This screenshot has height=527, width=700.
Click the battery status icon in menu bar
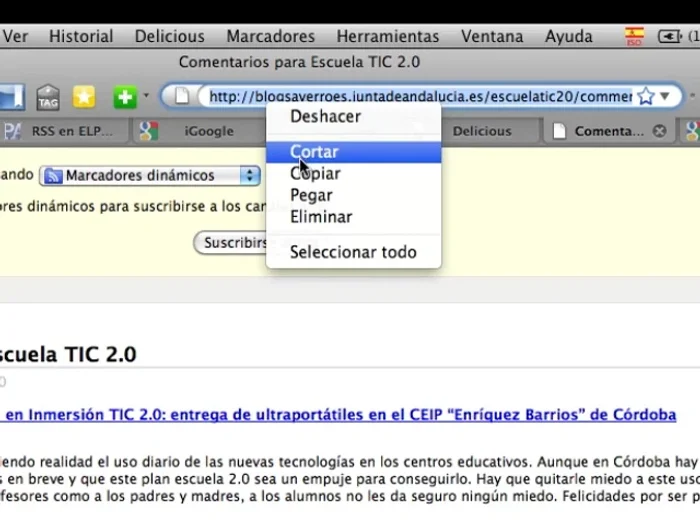point(669,36)
